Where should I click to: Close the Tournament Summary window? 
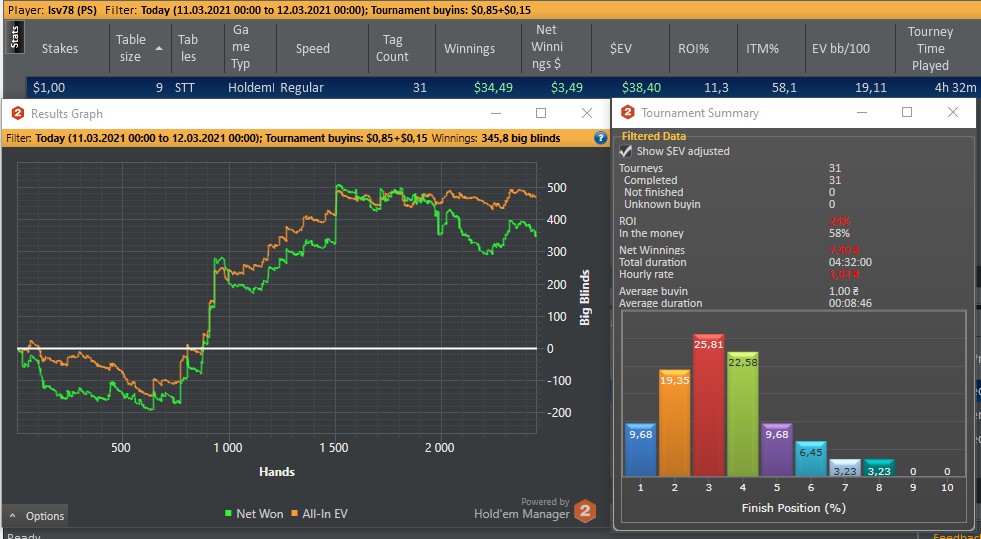click(953, 113)
